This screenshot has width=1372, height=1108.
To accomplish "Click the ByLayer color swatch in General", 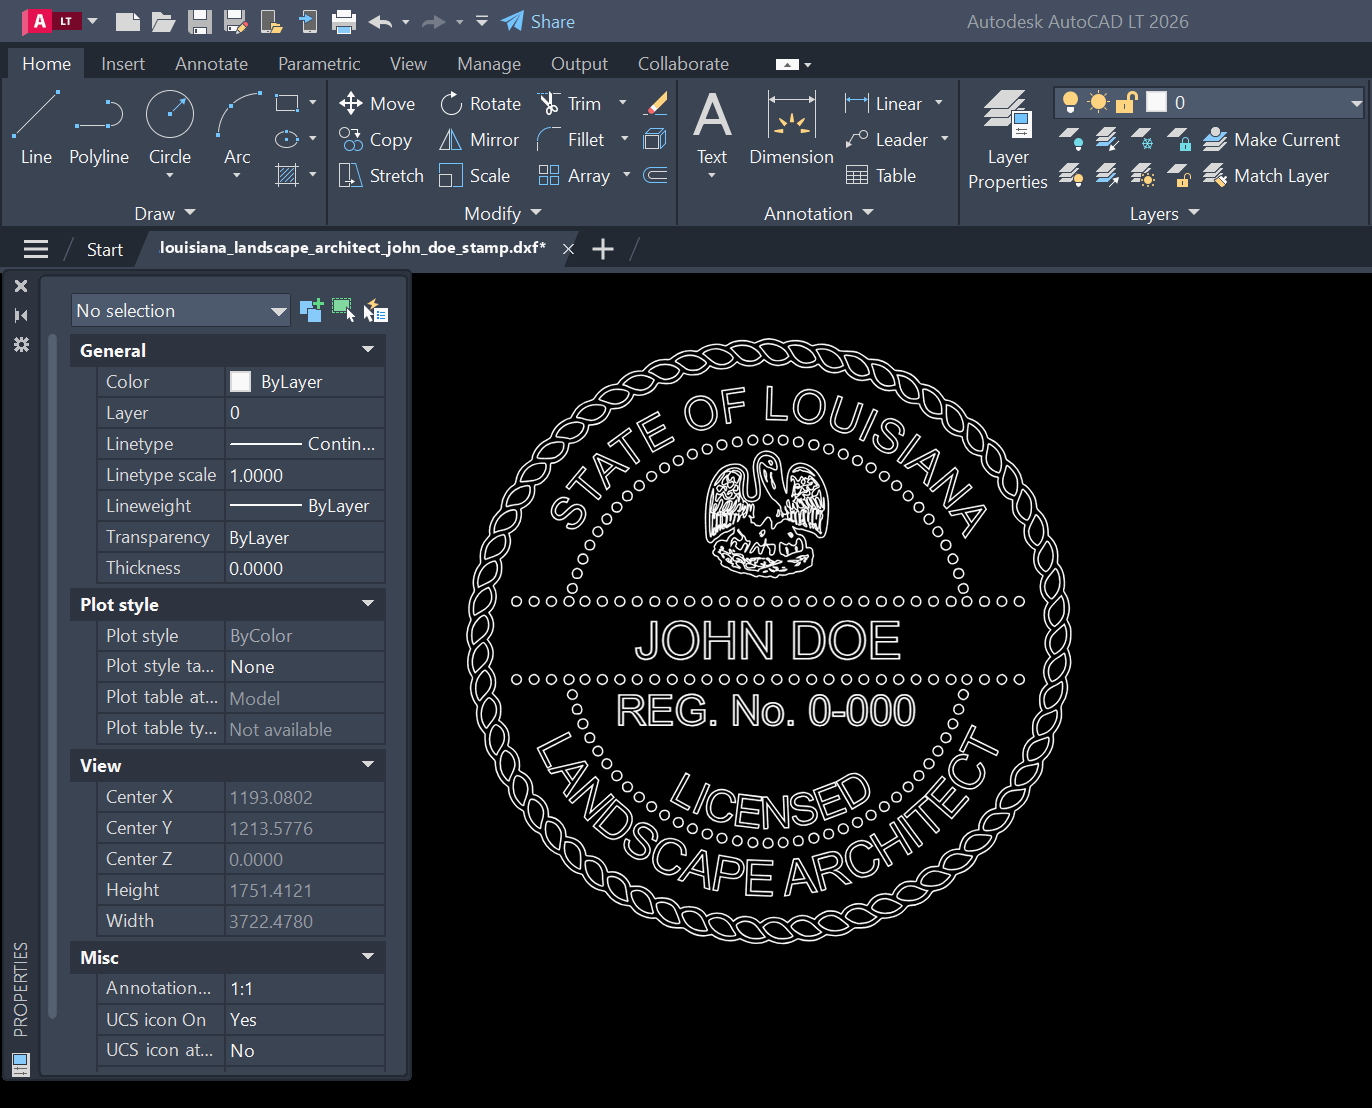I will [x=240, y=381].
